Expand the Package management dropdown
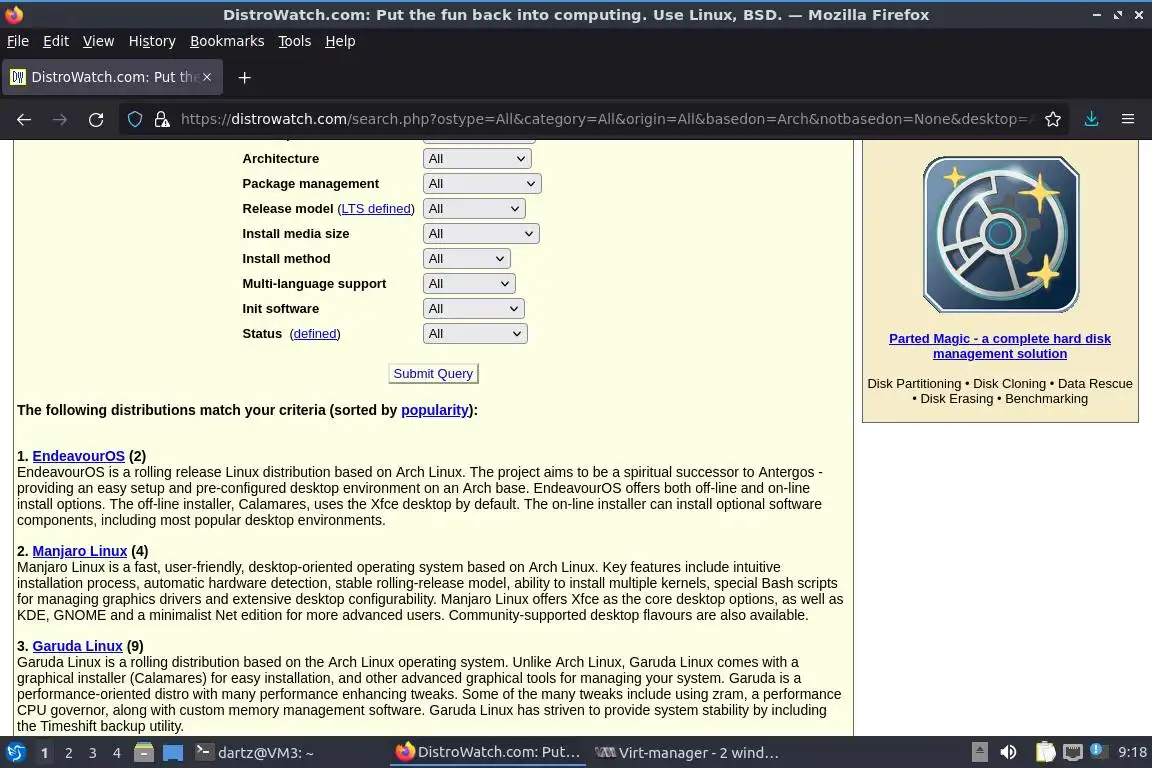 (x=482, y=184)
